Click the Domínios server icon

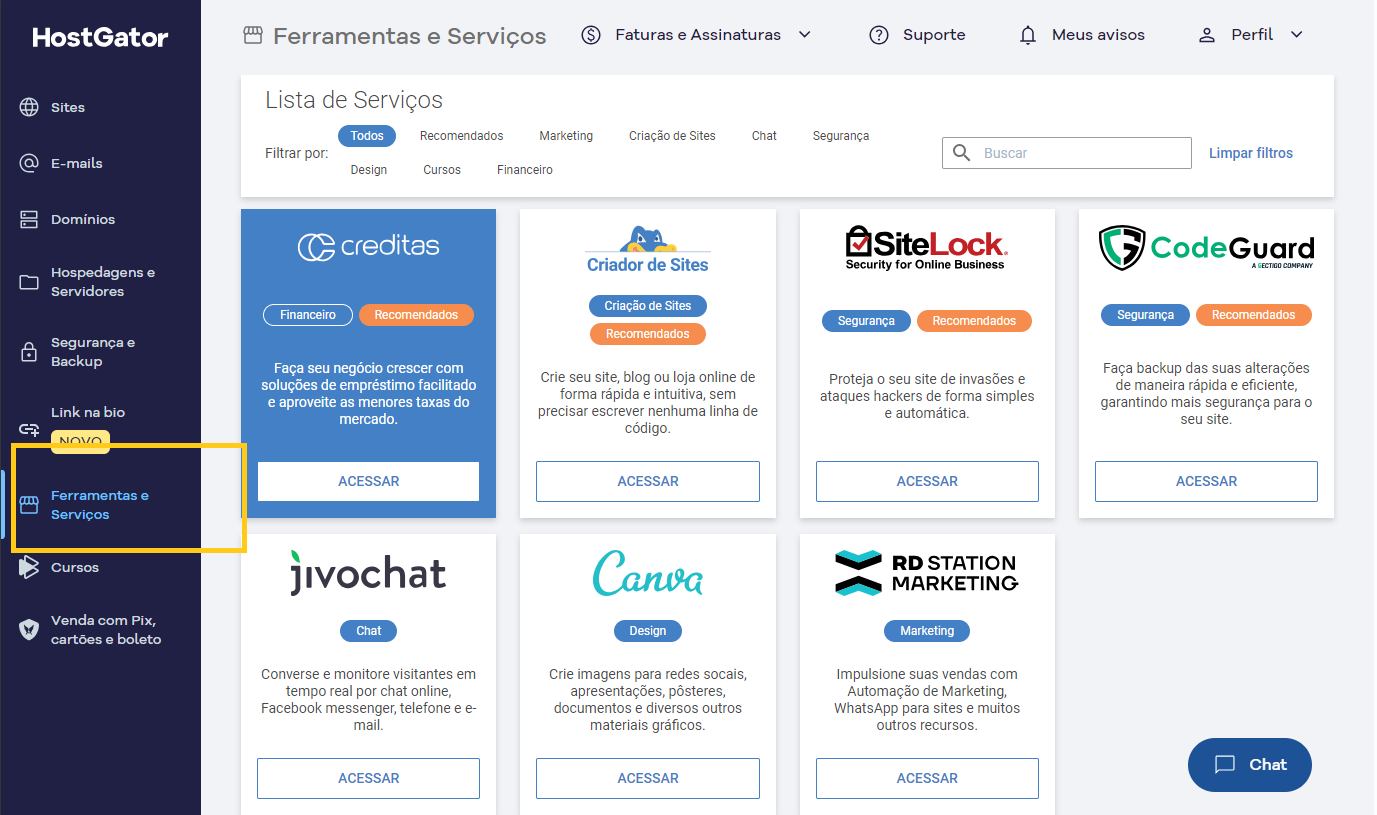tap(29, 219)
